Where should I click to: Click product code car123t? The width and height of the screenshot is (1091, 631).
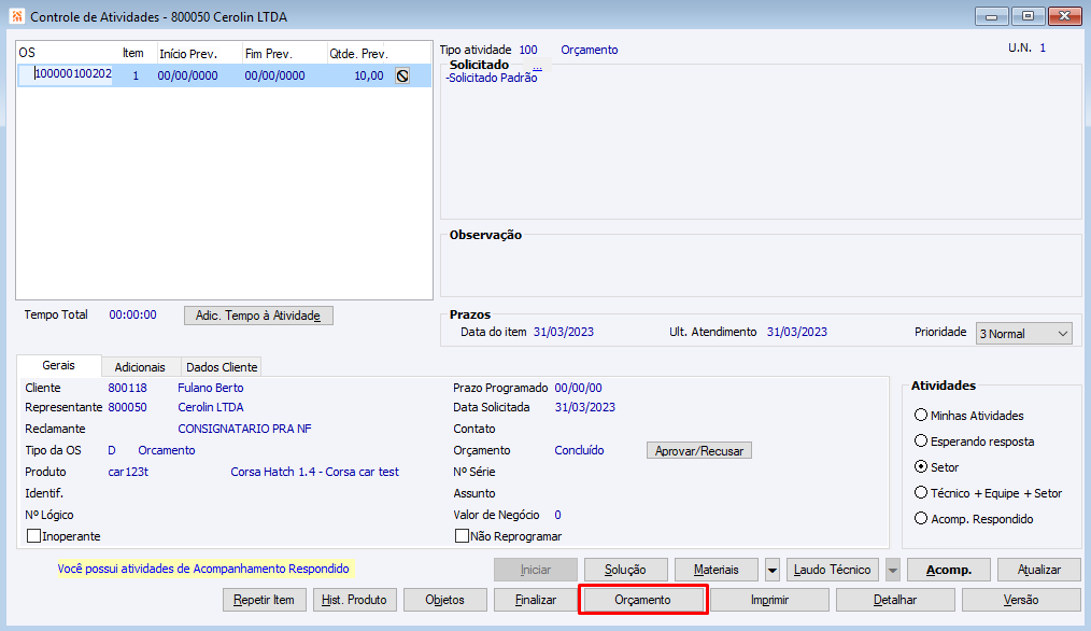128,472
